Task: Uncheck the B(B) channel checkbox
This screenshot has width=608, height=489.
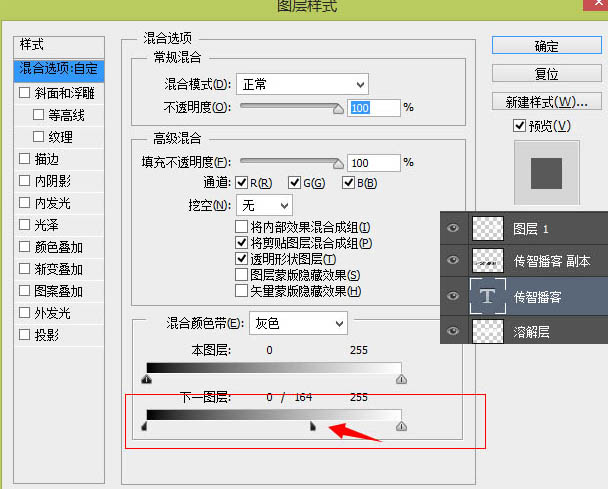Action: [348, 183]
